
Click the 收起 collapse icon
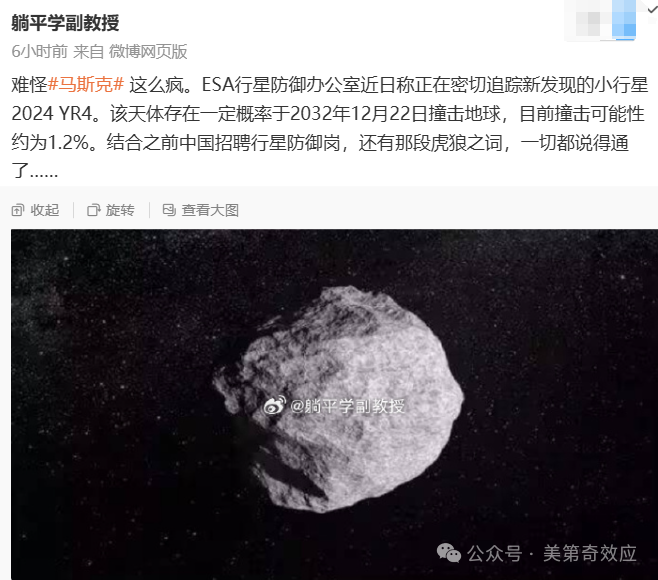18,210
